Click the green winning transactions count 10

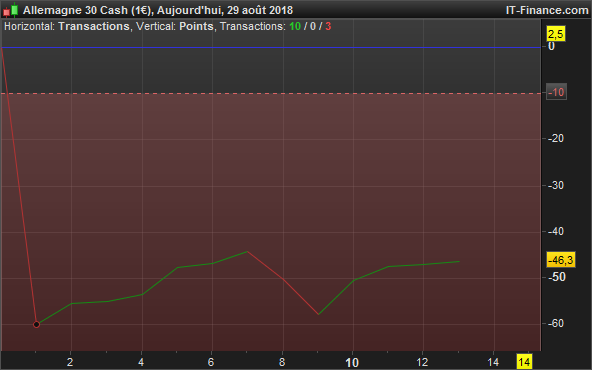(295, 26)
